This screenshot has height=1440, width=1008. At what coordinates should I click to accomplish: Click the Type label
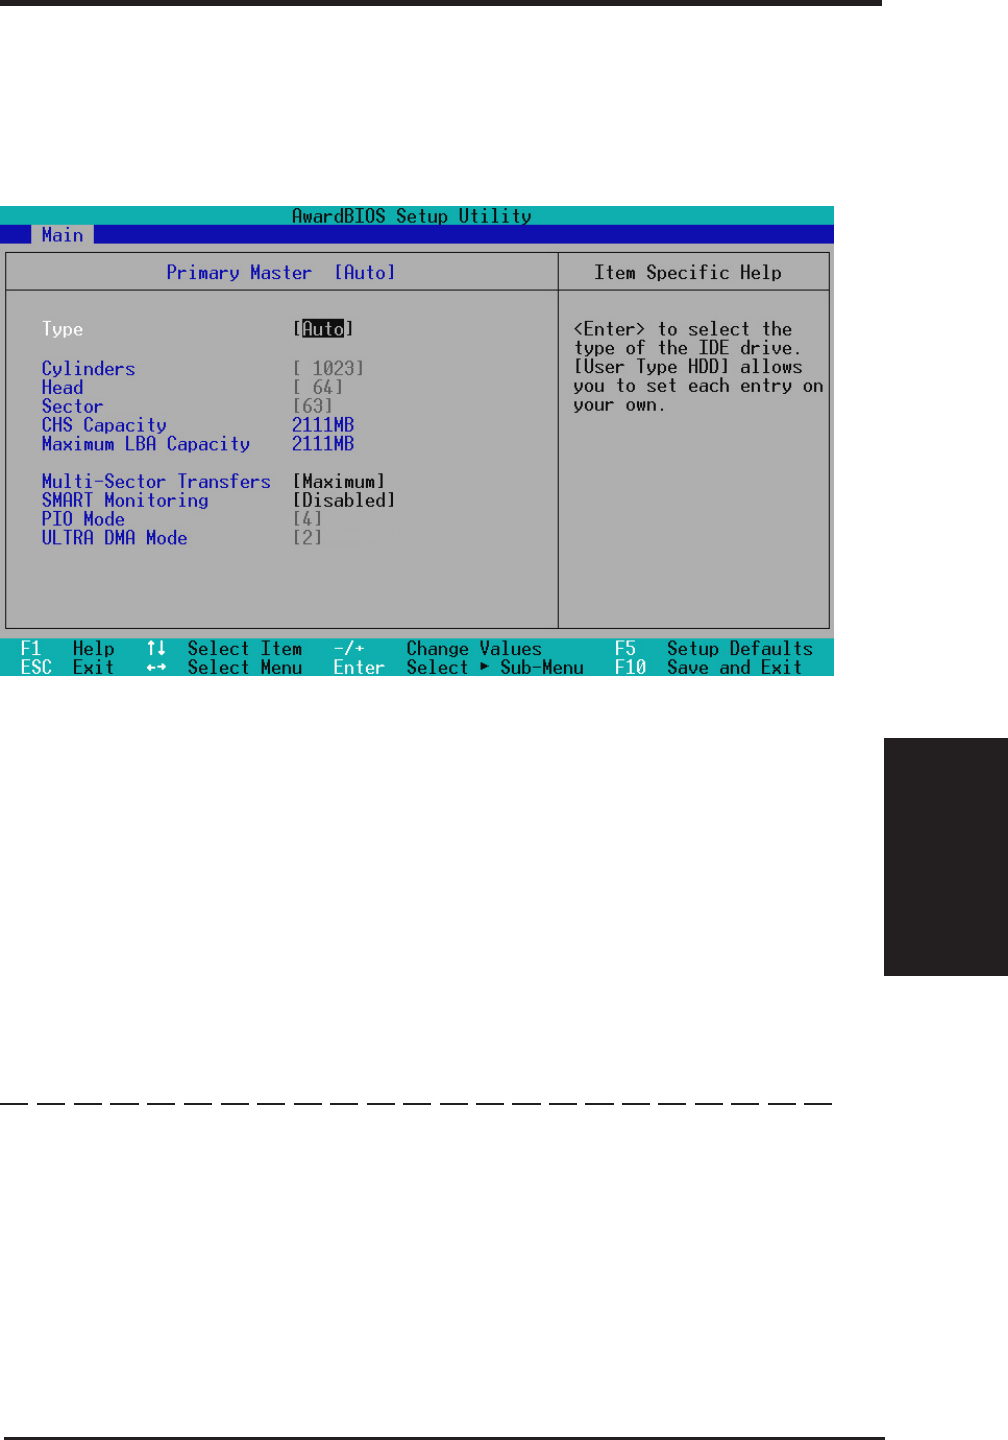62,330
